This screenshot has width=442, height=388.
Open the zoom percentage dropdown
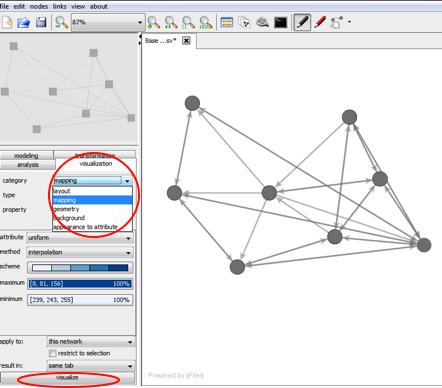(108, 22)
